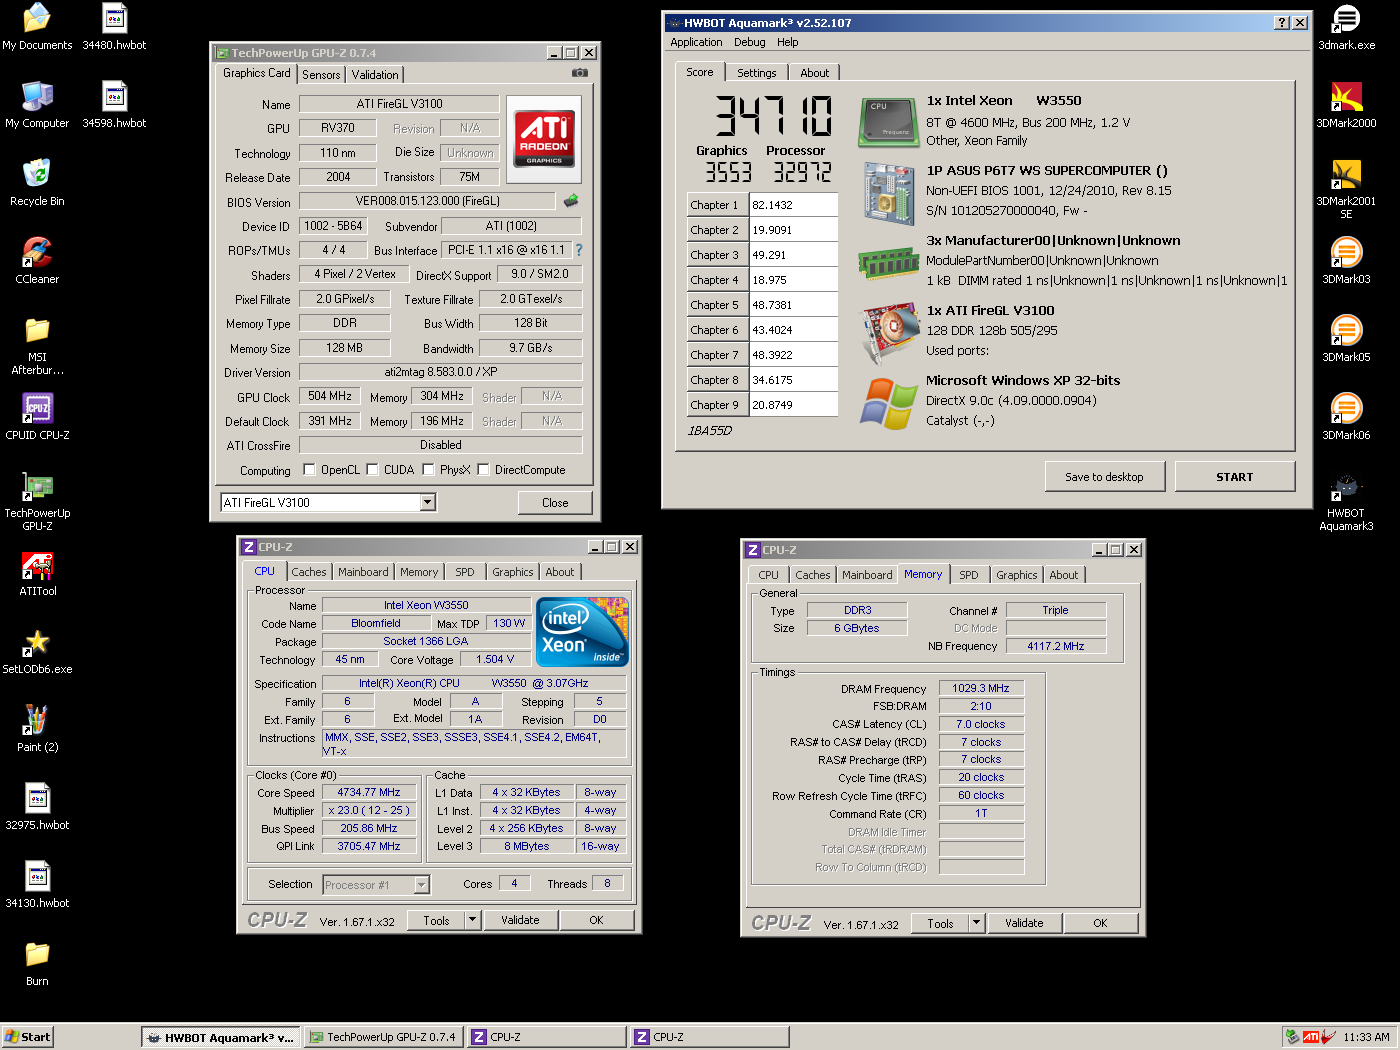The width and height of the screenshot is (1400, 1050).
Task: Expand the Processor #1 selection dropdown
Action: coord(421,885)
